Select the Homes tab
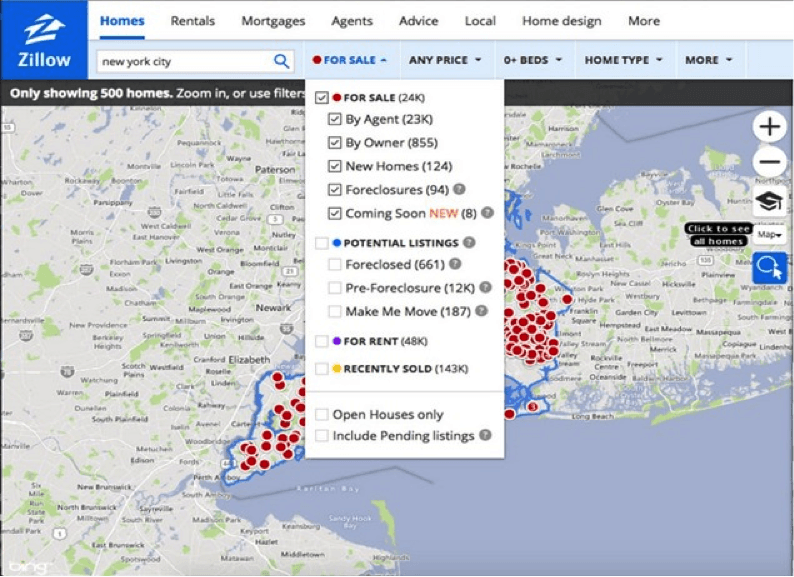This screenshot has width=794, height=577. click(x=122, y=21)
